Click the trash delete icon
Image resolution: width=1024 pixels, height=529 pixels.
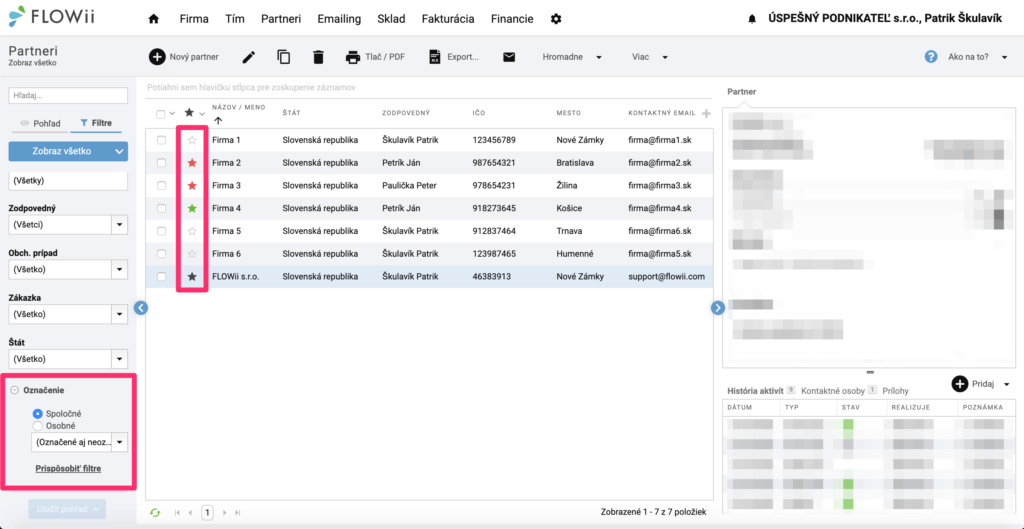point(318,57)
